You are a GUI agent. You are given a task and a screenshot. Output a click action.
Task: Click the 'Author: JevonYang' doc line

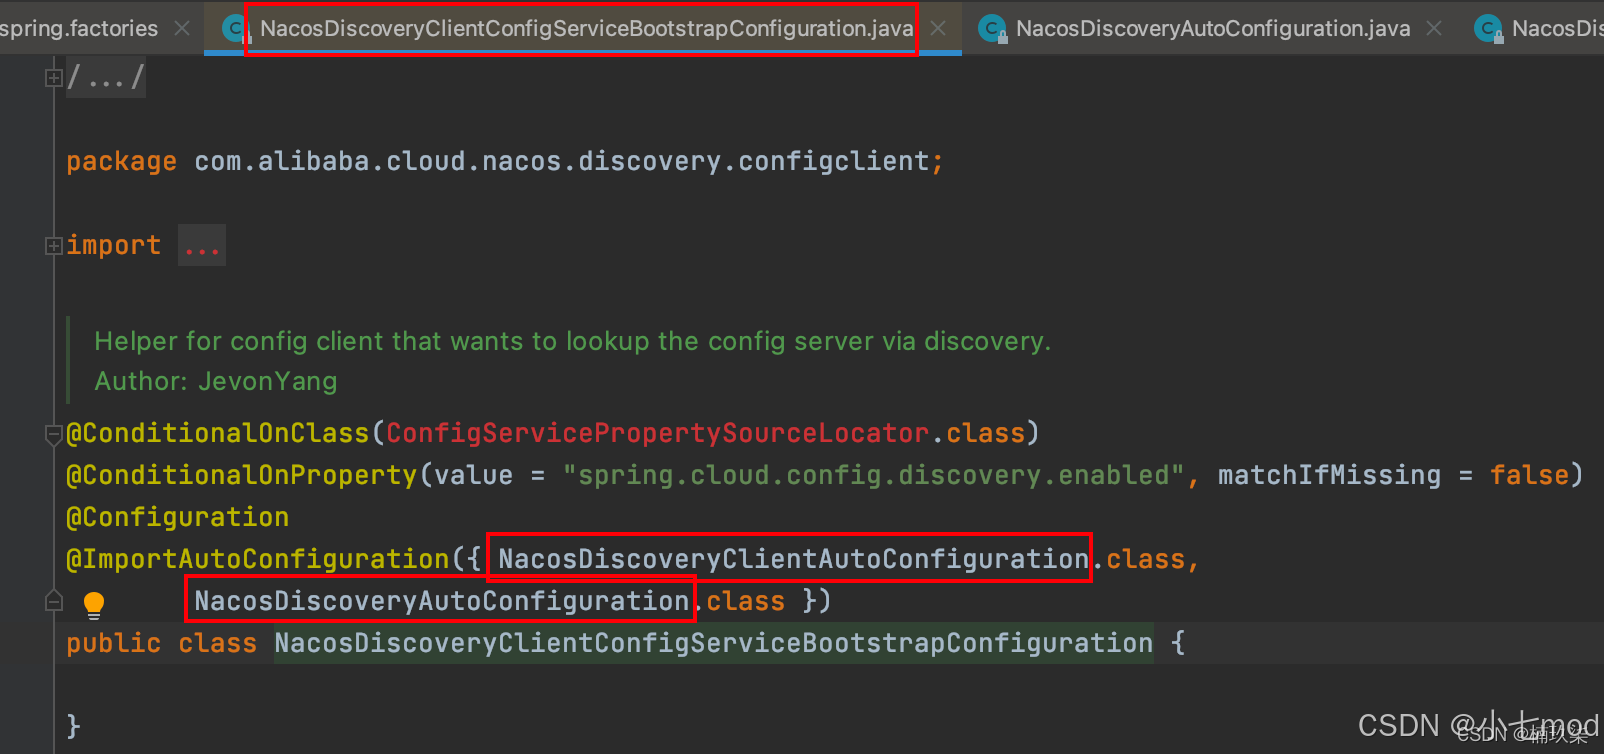pyautogui.click(x=216, y=381)
